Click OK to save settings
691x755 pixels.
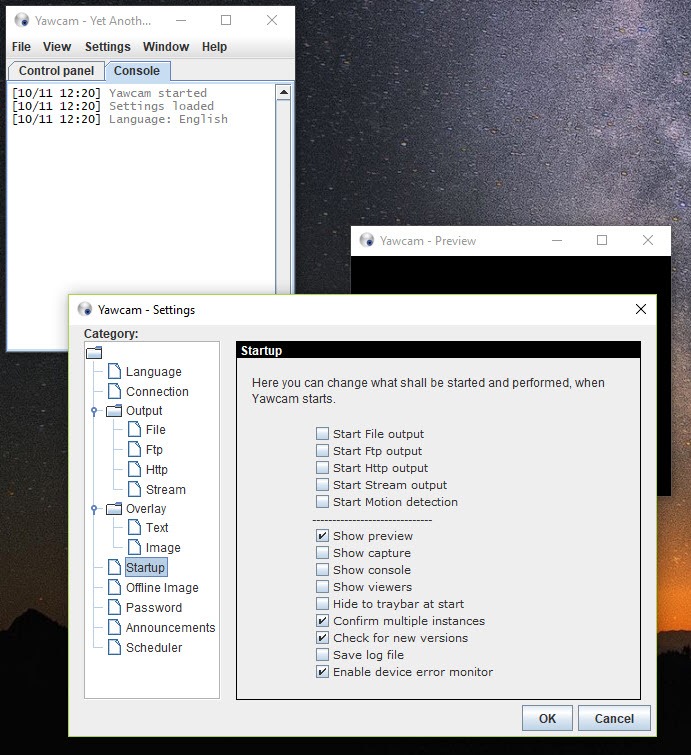pyautogui.click(x=548, y=718)
